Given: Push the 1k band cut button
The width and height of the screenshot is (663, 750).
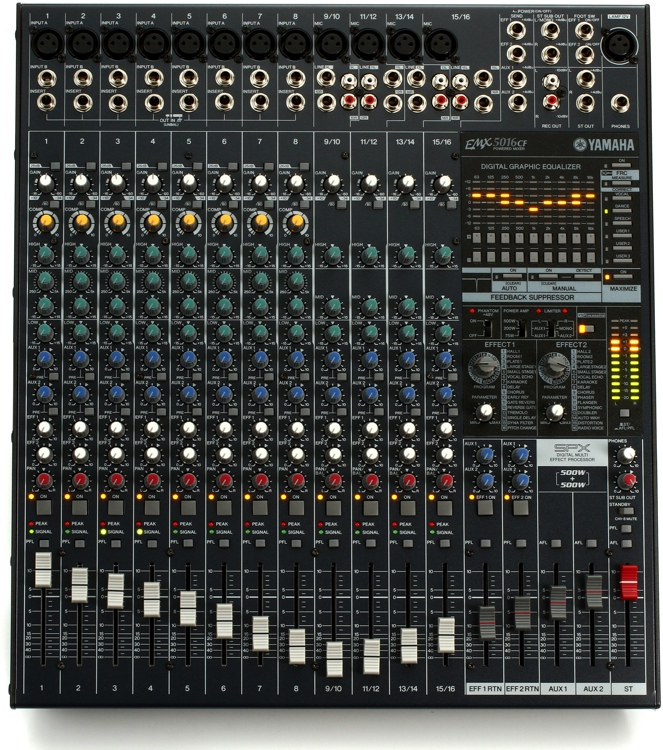Looking at the screenshot, I should pyautogui.click(x=533, y=257).
